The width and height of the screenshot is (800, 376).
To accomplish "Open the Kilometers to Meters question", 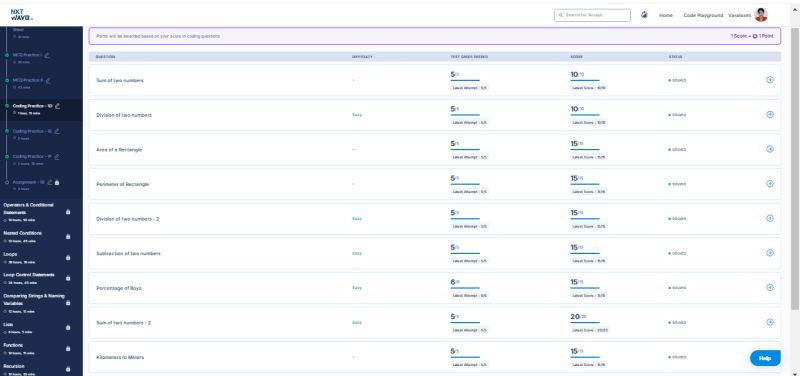I will 120,357.
